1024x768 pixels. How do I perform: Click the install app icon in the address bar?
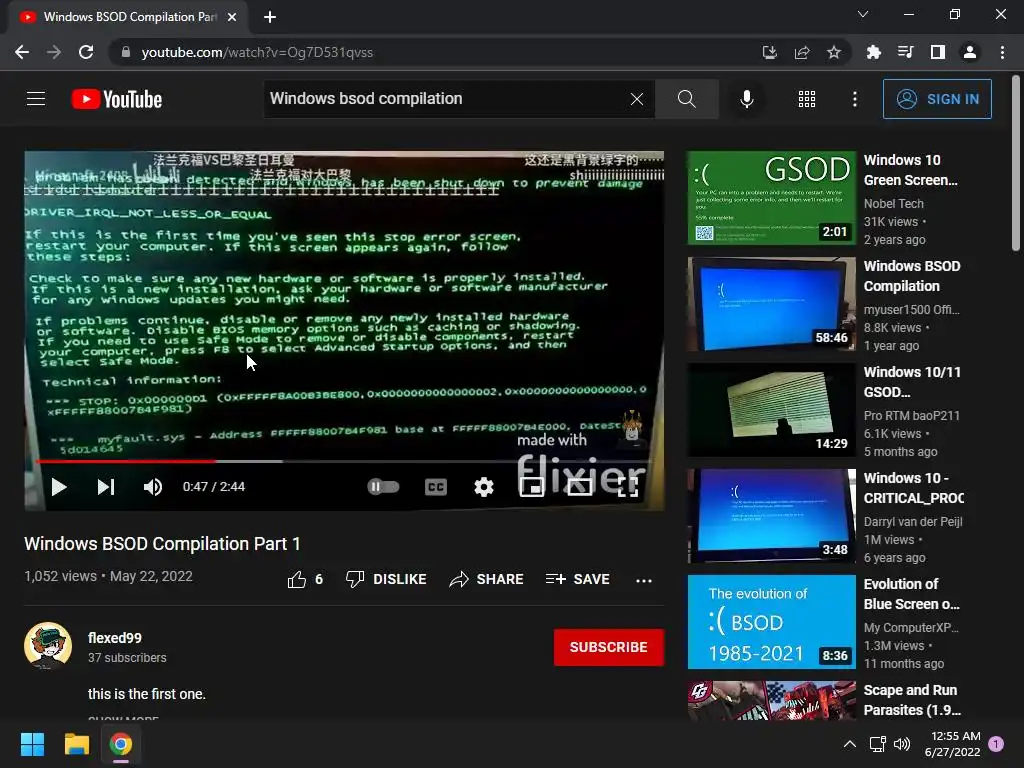tap(769, 52)
